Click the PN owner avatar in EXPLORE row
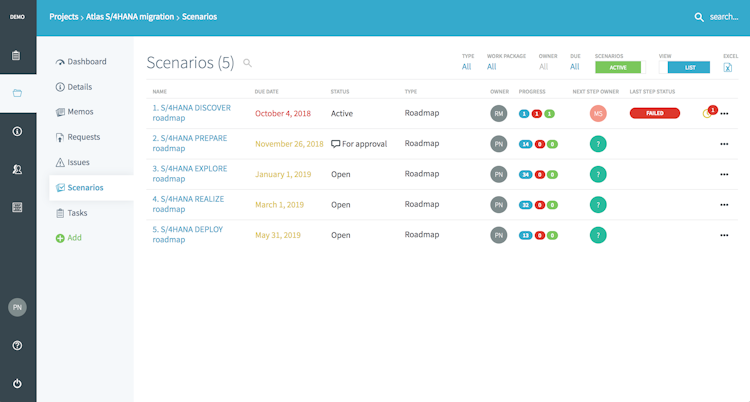This screenshot has height=402, width=750. point(498,174)
